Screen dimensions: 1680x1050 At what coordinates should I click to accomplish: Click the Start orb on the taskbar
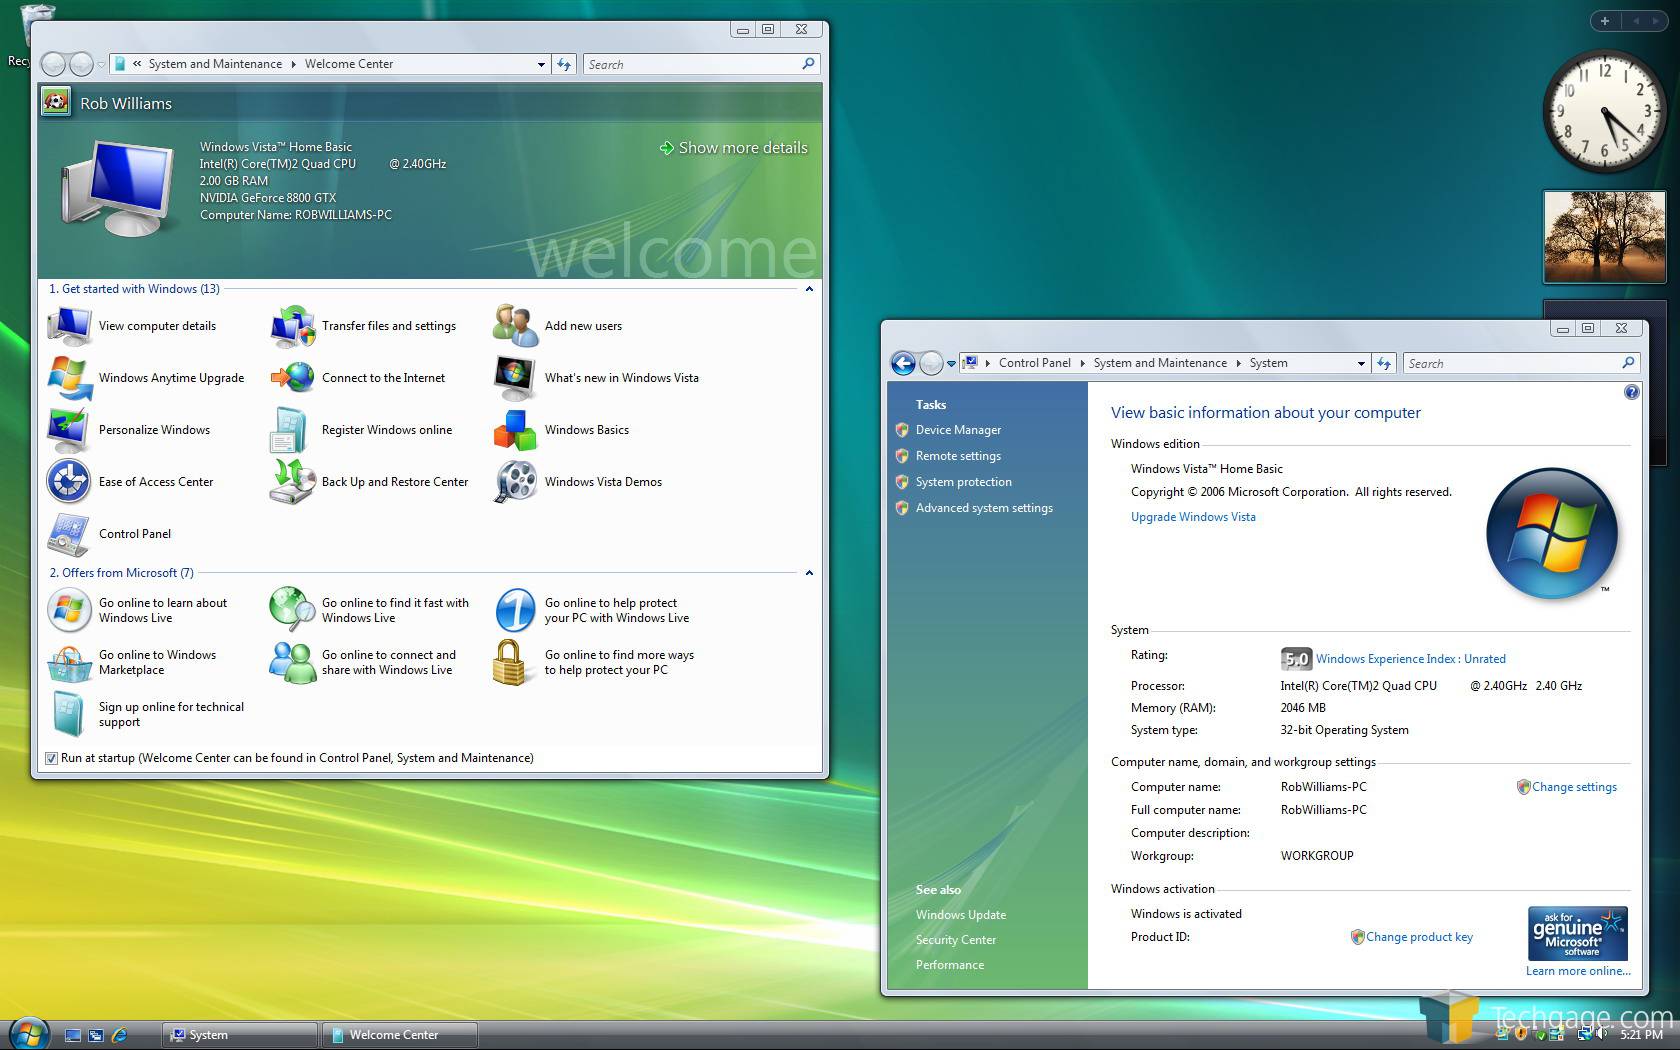point(28,1033)
